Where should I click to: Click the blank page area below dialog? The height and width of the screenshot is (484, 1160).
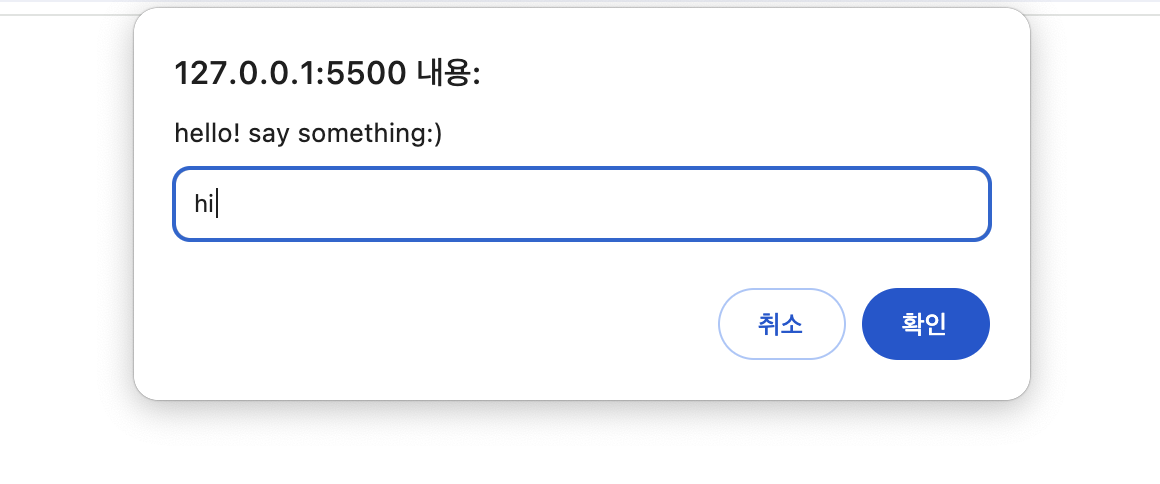click(581, 444)
